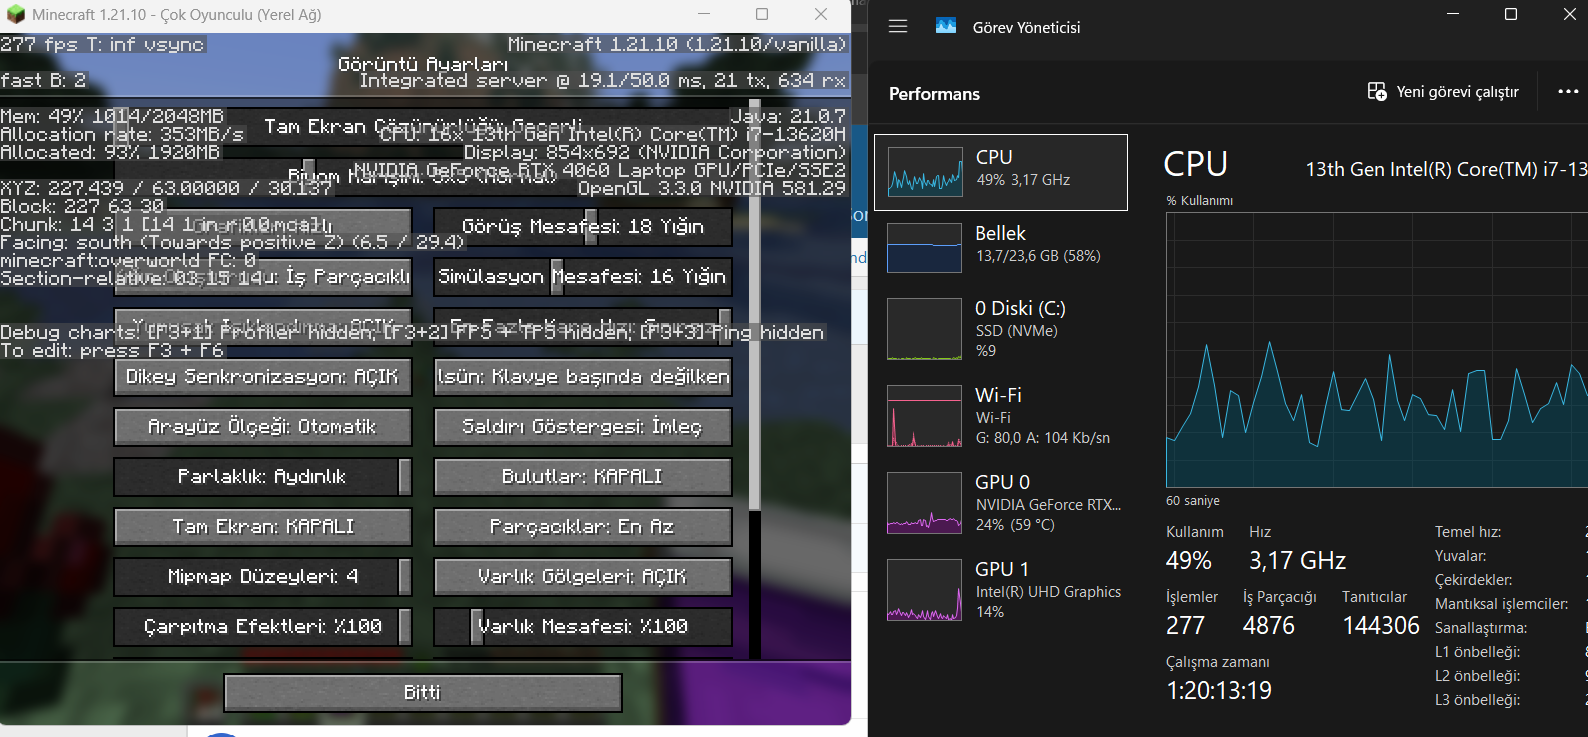Adjust the Varlık Mesafesi slider
The height and width of the screenshot is (737, 1588).
point(583,627)
